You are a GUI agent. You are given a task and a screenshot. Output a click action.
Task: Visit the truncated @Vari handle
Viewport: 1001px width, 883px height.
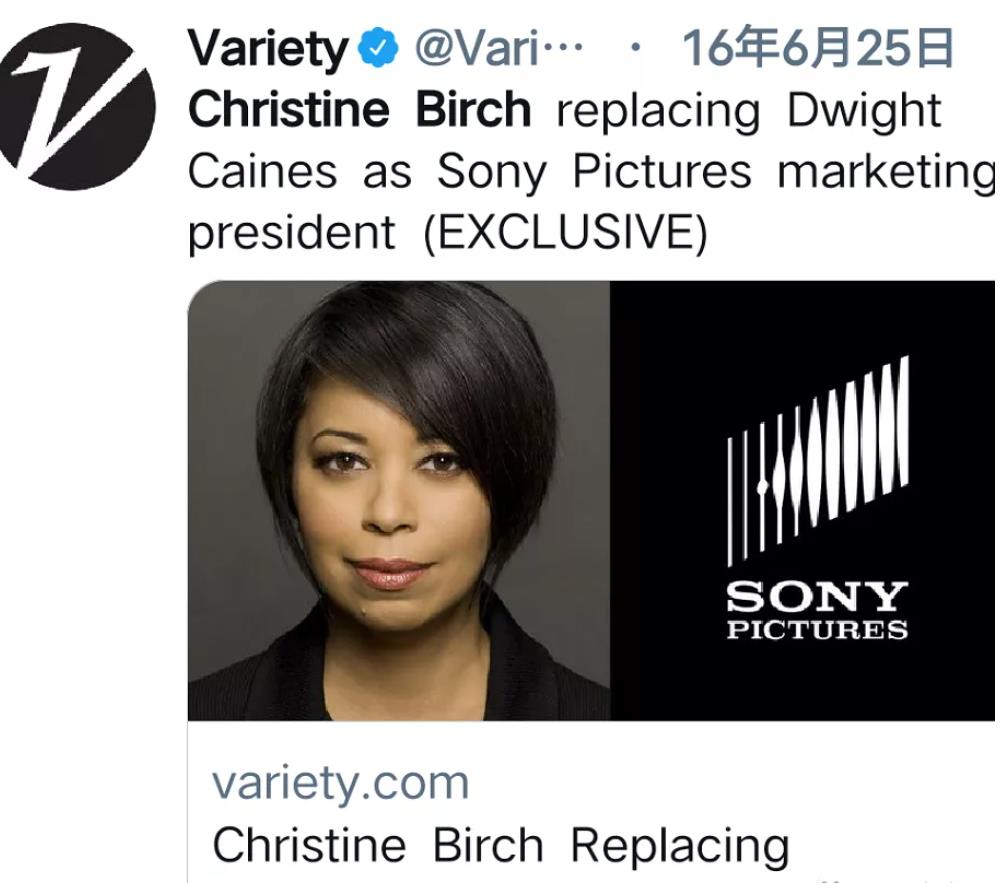499,49
